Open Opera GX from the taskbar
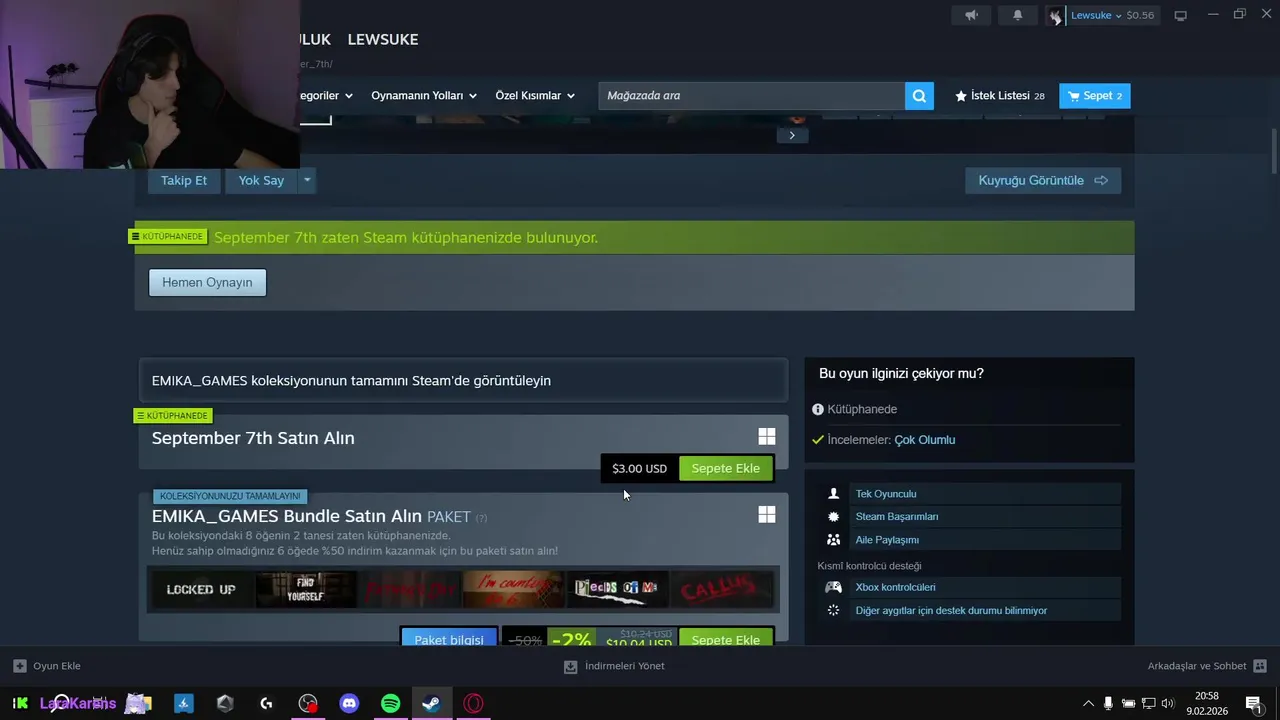This screenshot has height=720, width=1280. (x=473, y=703)
